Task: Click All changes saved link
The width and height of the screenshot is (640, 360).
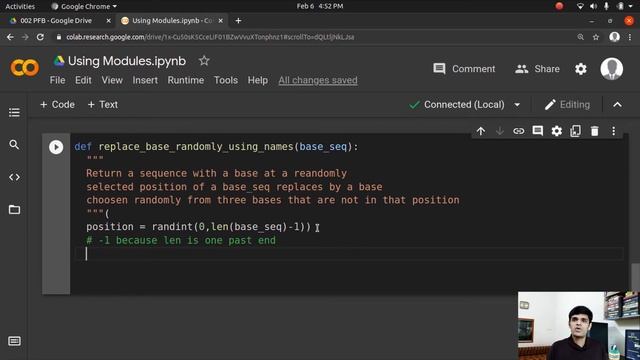Action: coord(318,80)
